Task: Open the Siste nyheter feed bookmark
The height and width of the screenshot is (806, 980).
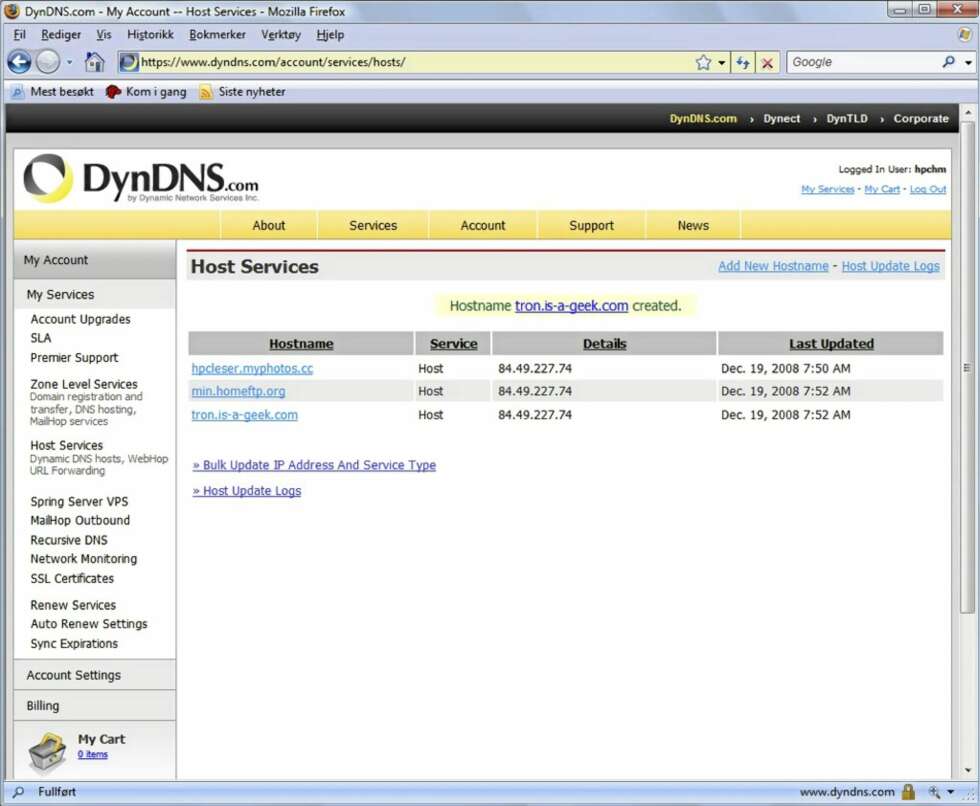Action: coord(242,91)
